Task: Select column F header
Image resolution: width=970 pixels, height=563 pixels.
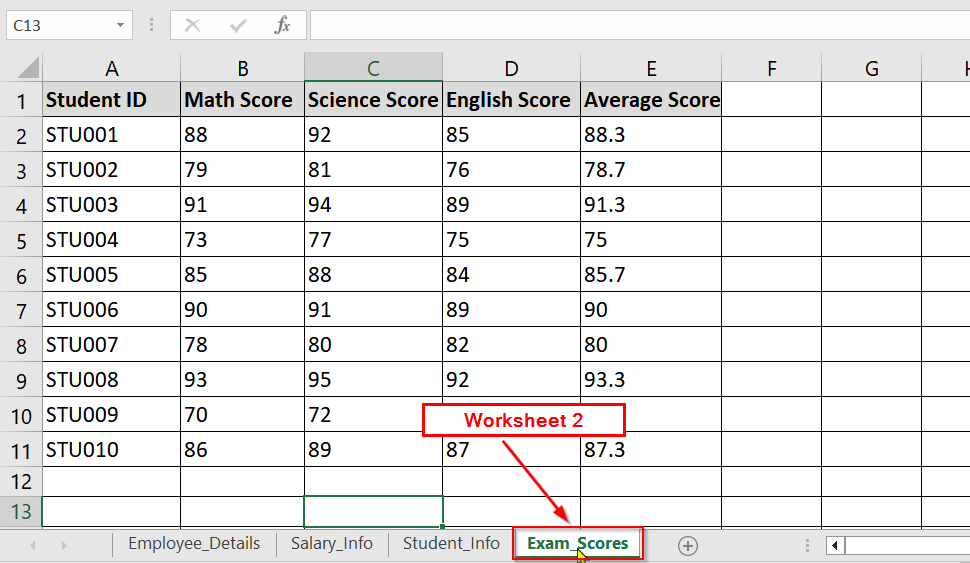Action: [x=771, y=68]
